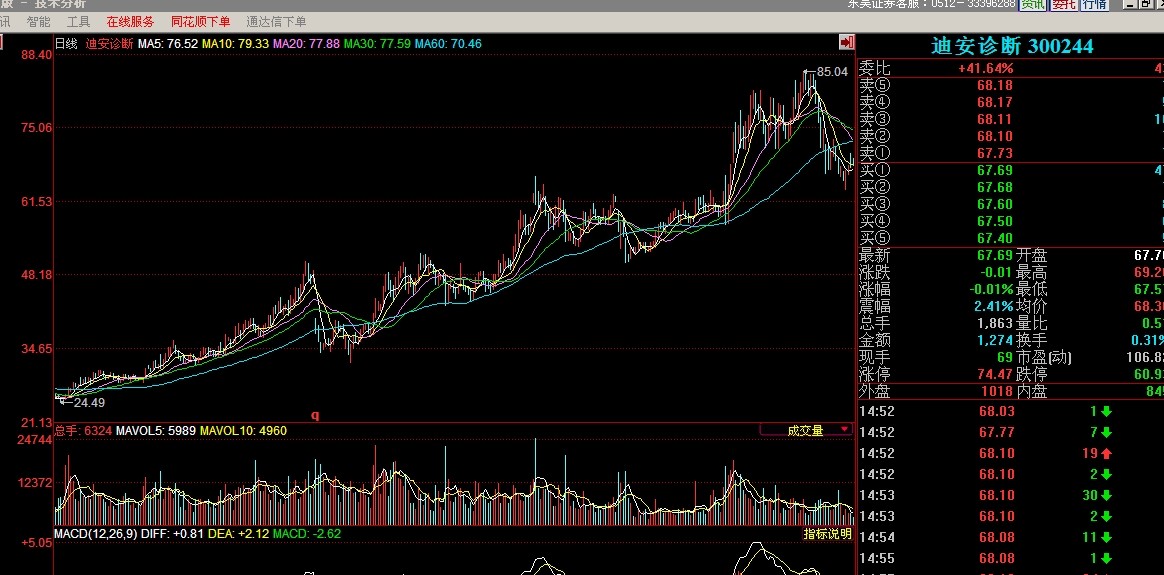This screenshot has width=1164, height=575.
Task: Click the 换手 label
Action: (x=1032, y=341)
